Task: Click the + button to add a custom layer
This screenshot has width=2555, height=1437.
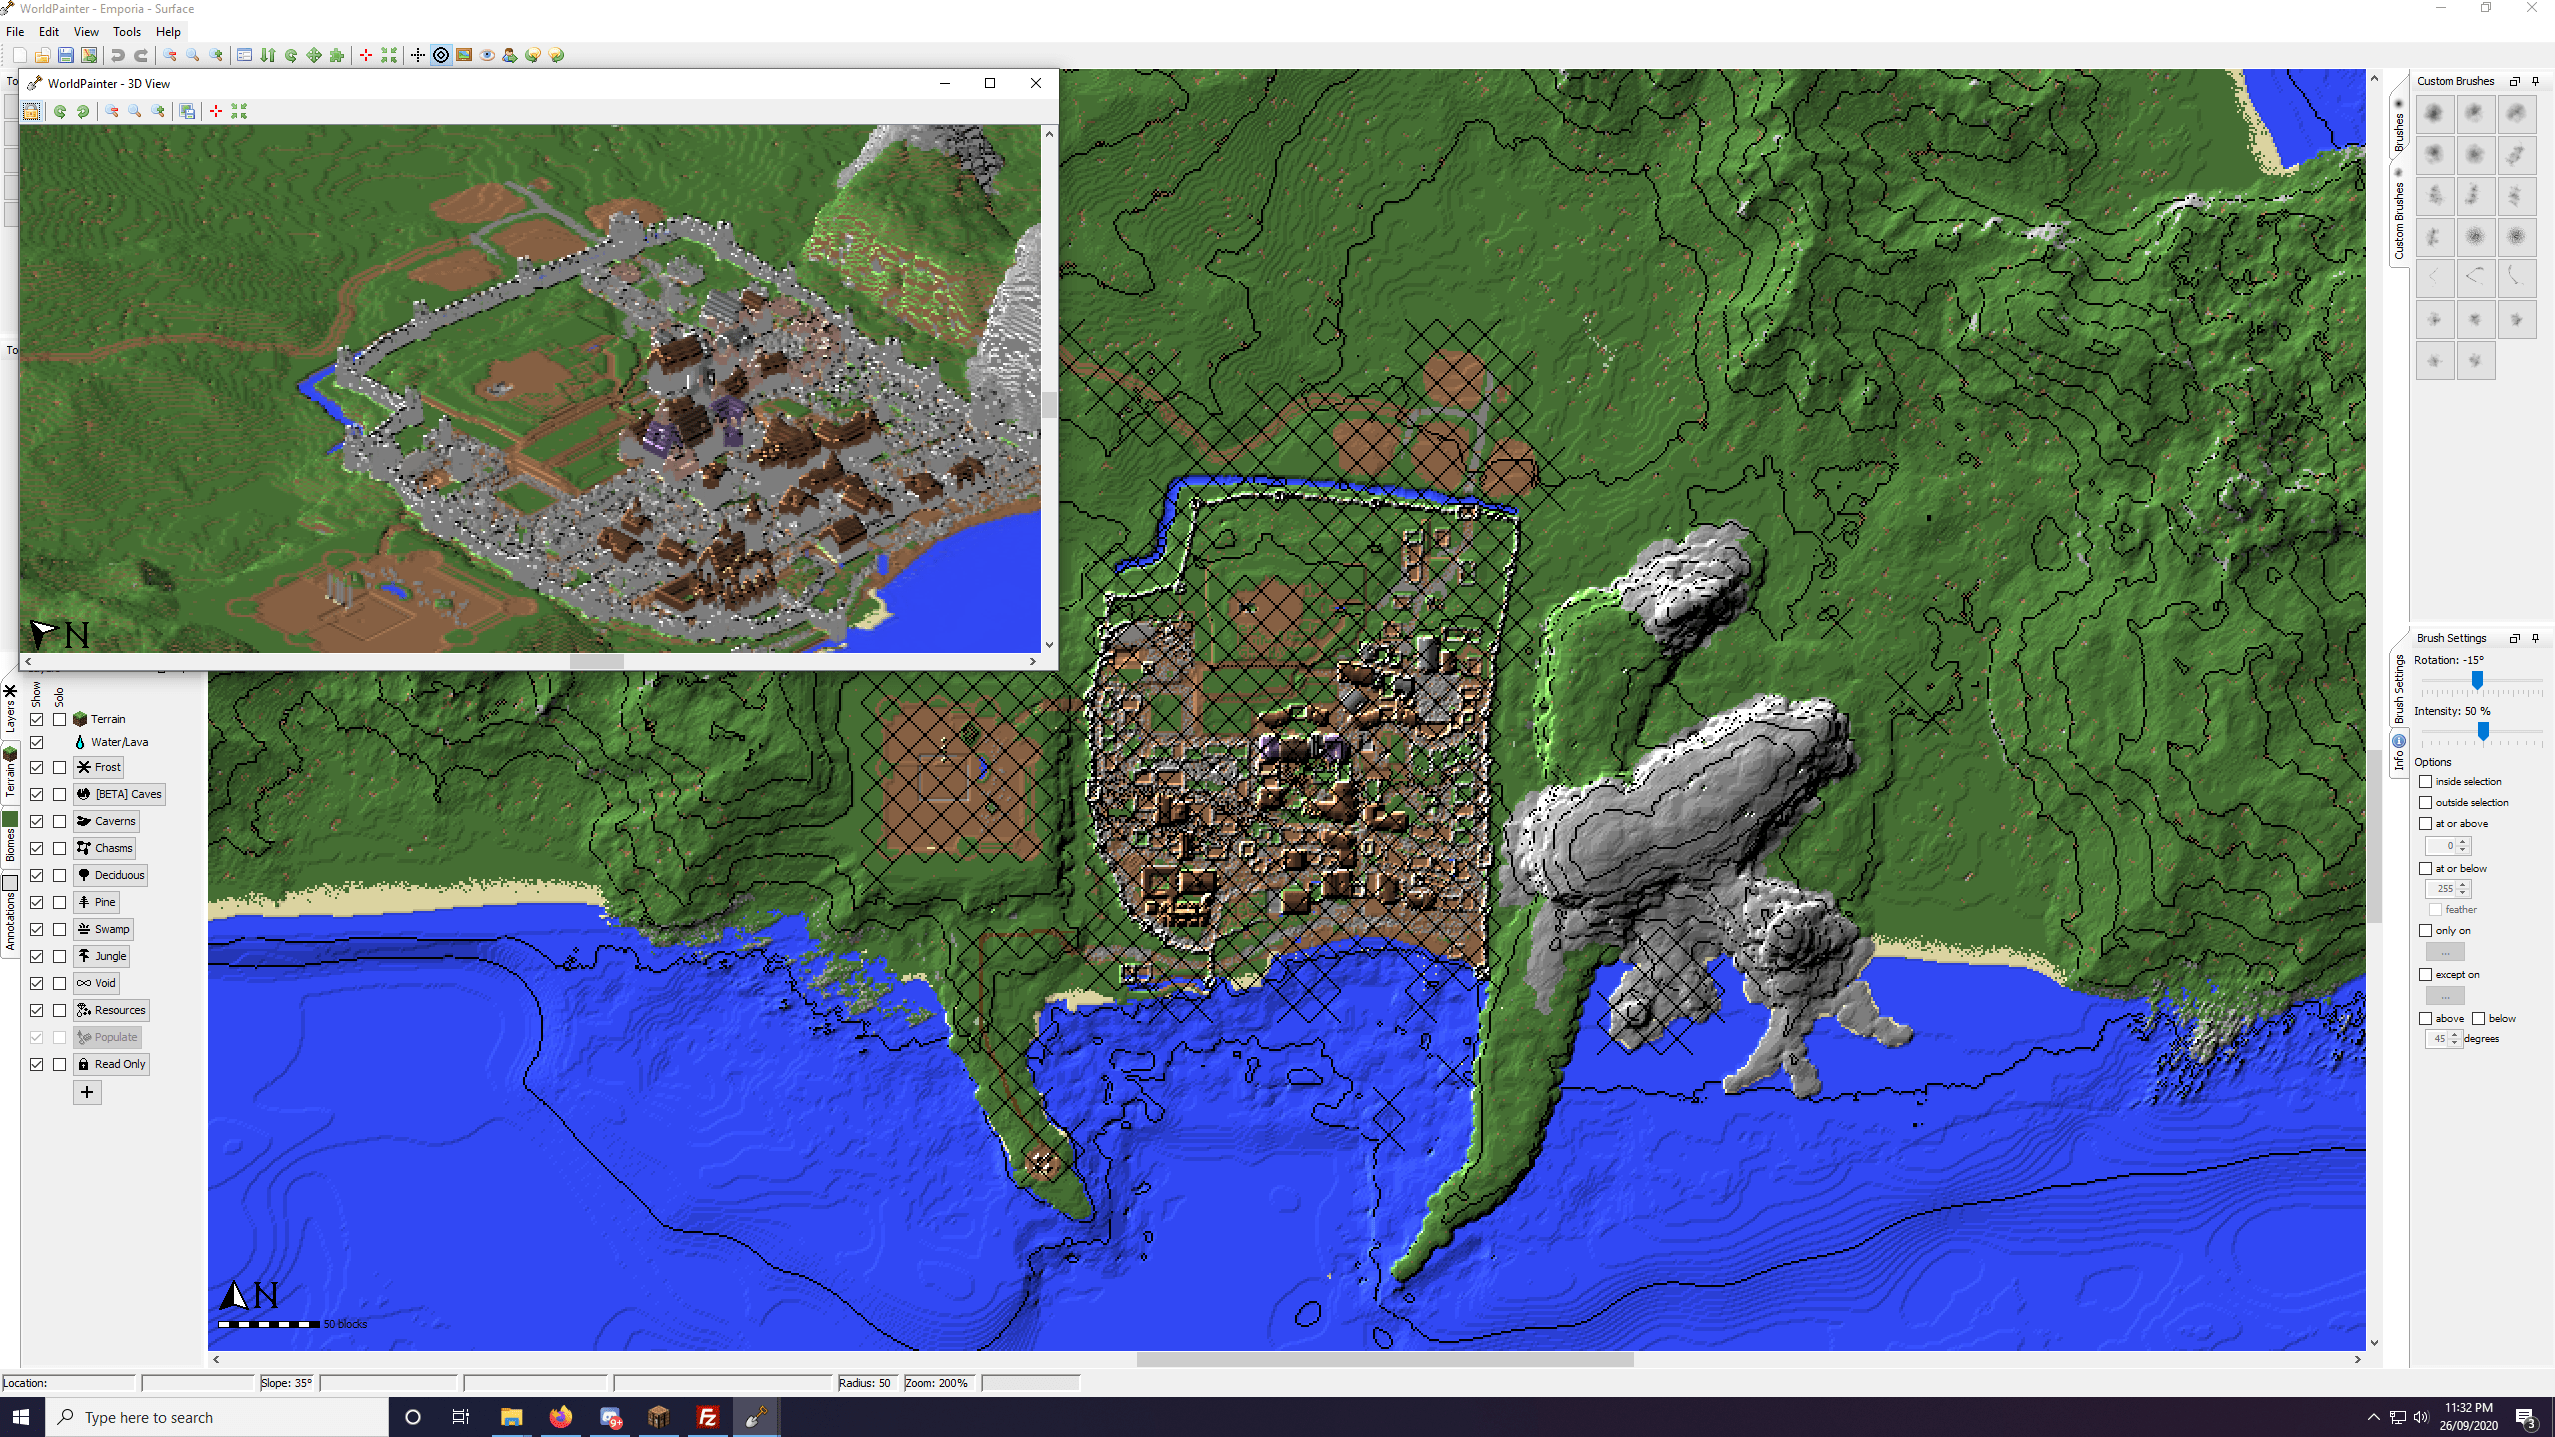Action: pyautogui.click(x=86, y=1092)
